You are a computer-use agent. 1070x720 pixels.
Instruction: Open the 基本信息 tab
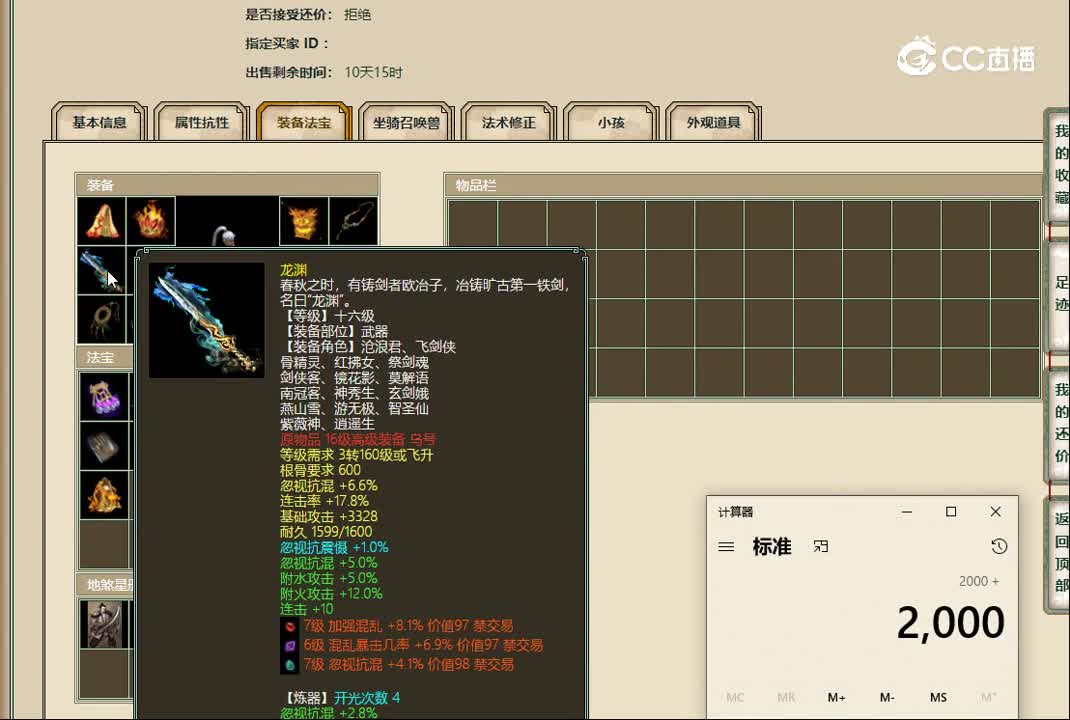click(x=100, y=122)
